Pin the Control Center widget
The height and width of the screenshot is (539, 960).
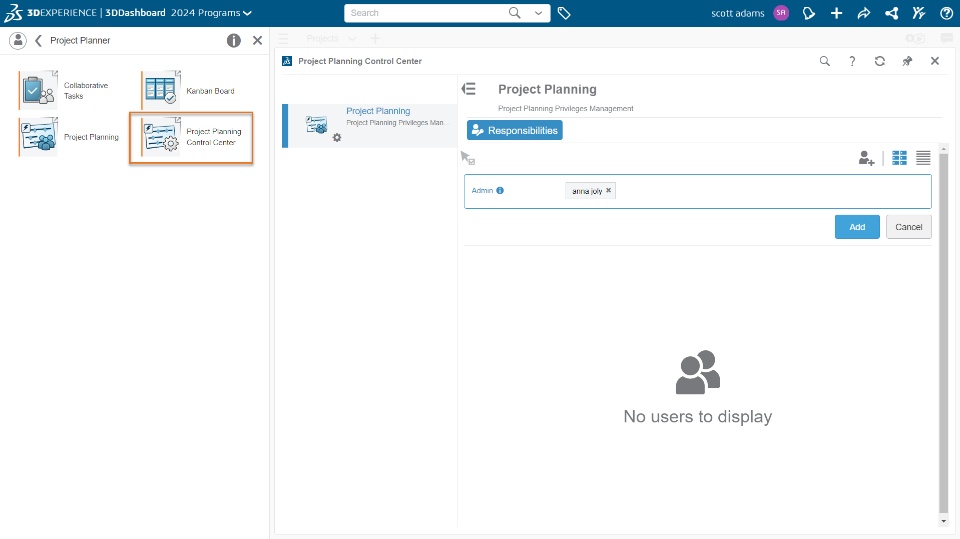(x=907, y=61)
